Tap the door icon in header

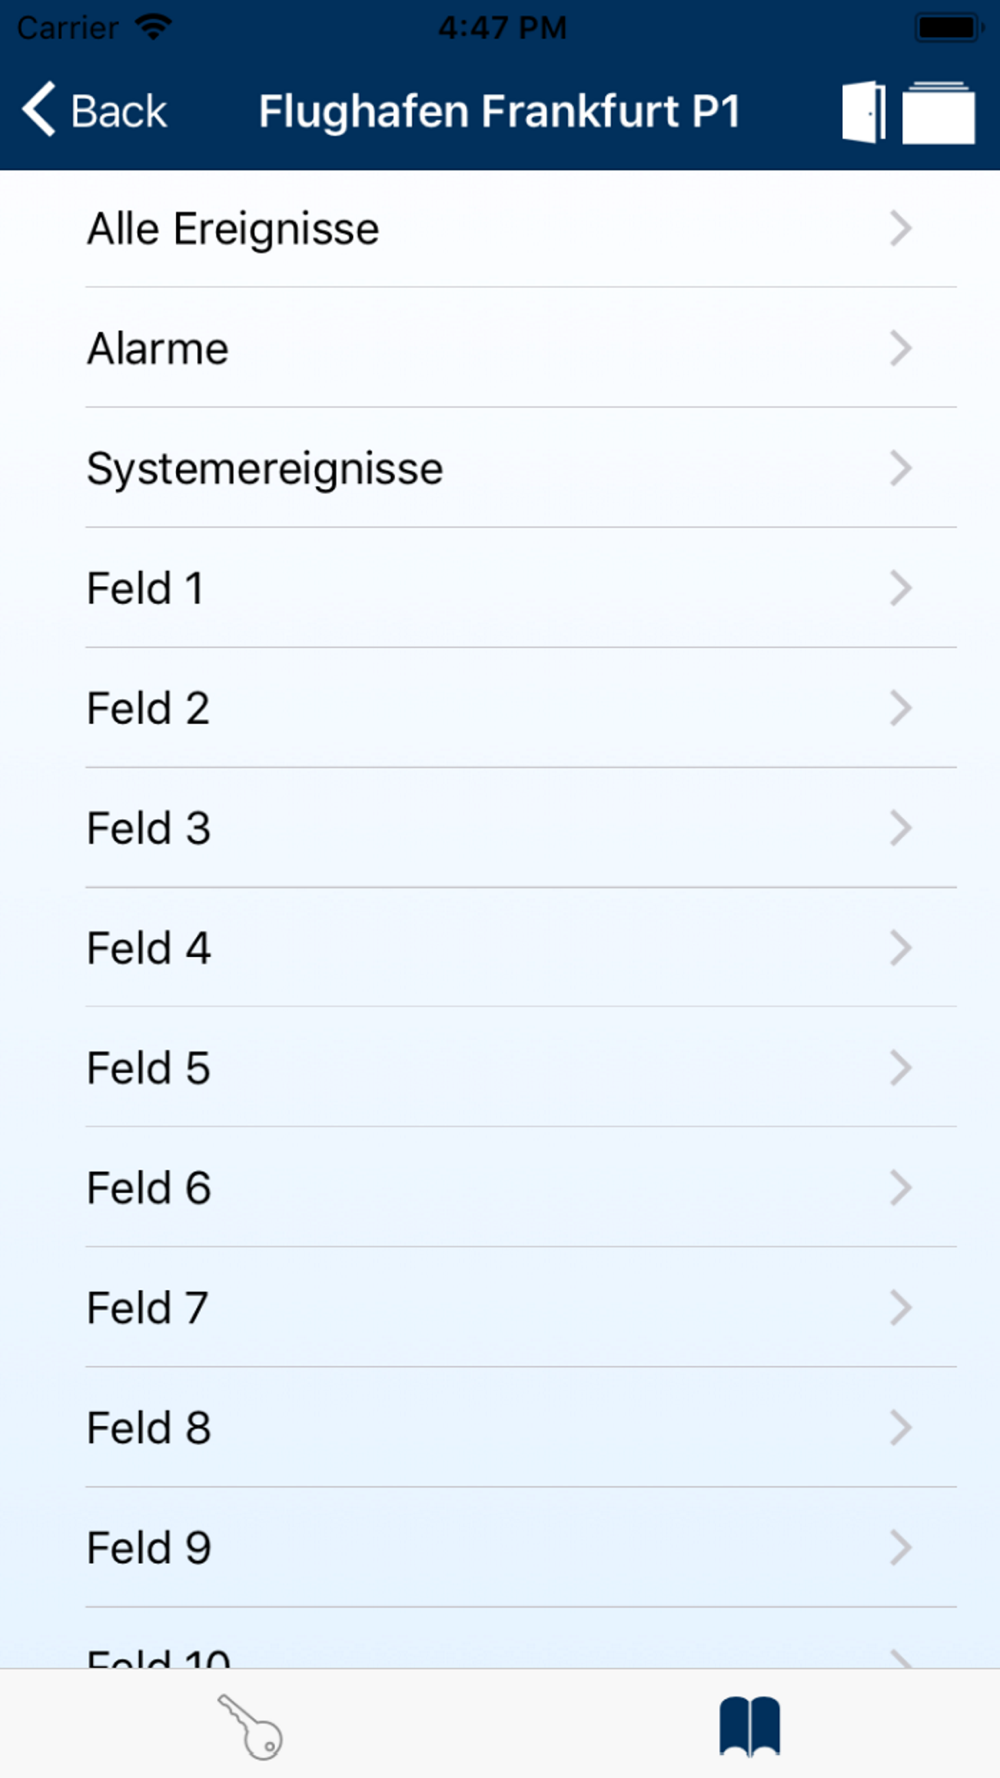(x=864, y=112)
